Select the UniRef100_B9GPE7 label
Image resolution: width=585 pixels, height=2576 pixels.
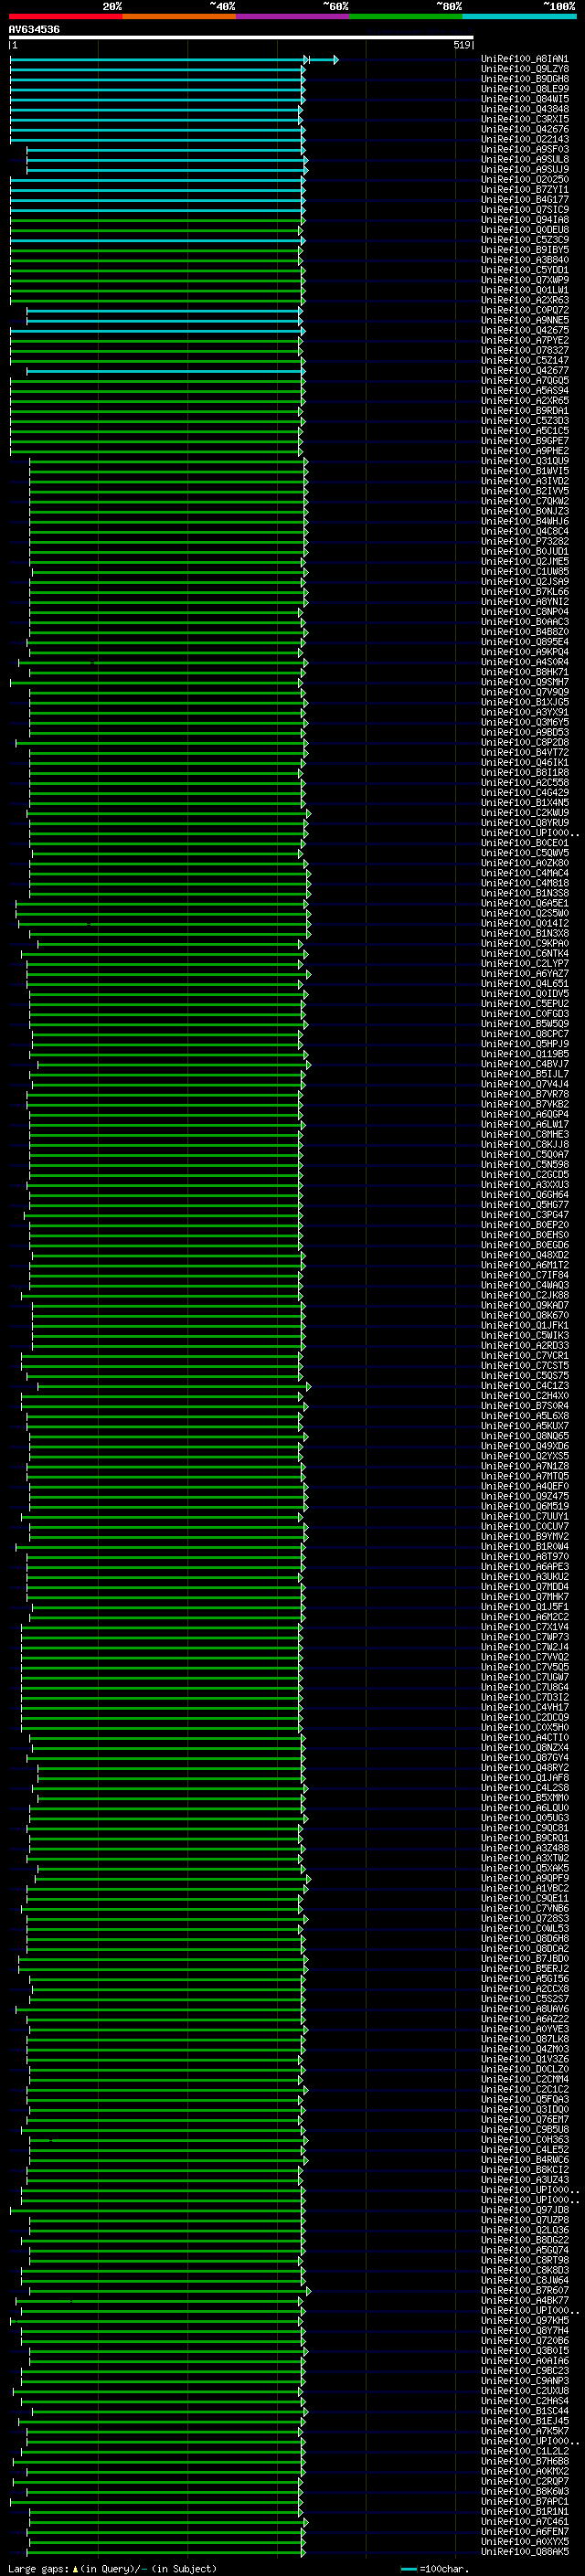pyautogui.click(x=525, y=441)
